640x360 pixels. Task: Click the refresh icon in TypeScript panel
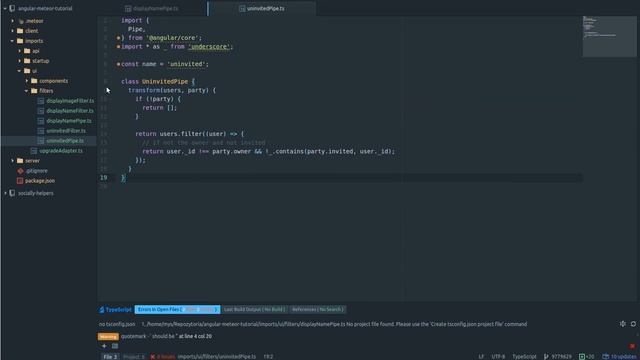(633, 324)
